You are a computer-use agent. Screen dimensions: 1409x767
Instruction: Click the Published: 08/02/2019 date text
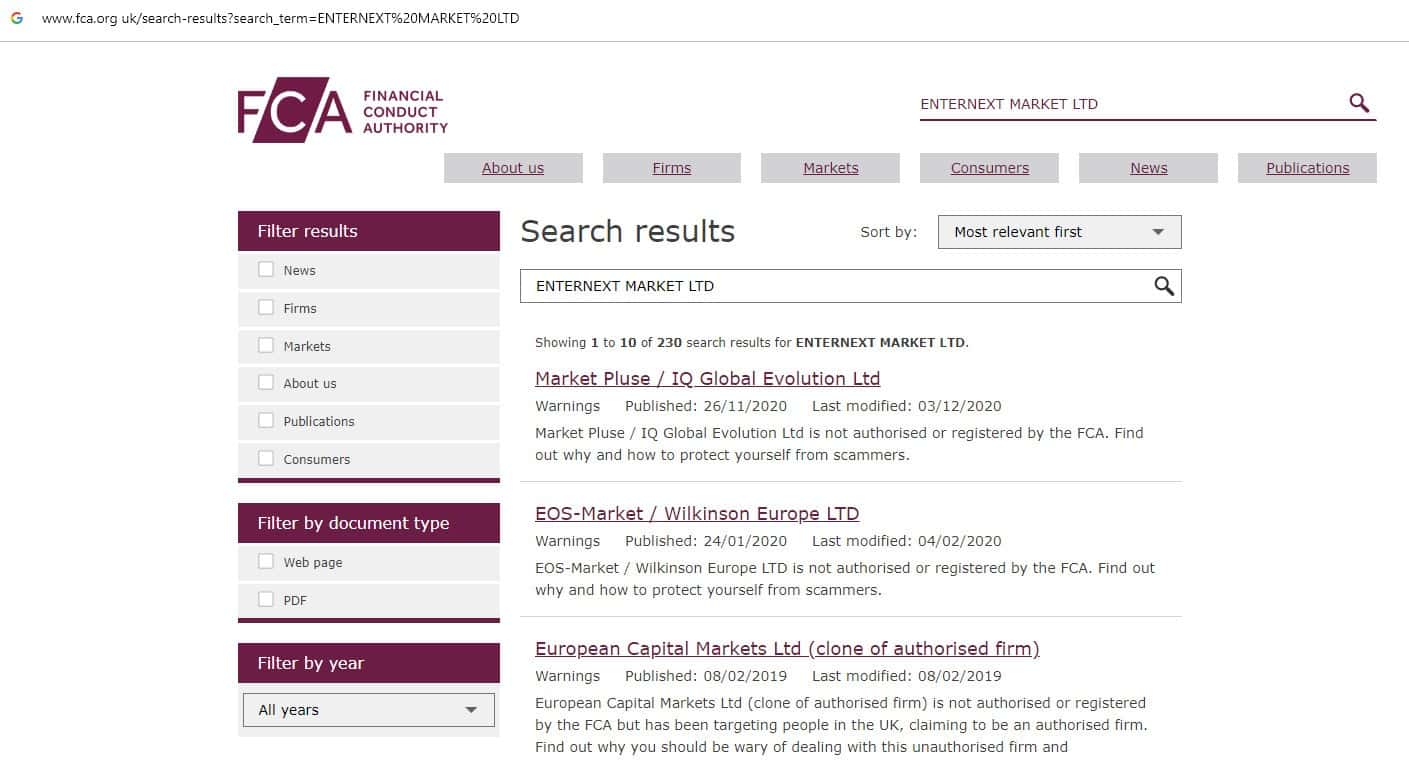click(x=706, y=676)
